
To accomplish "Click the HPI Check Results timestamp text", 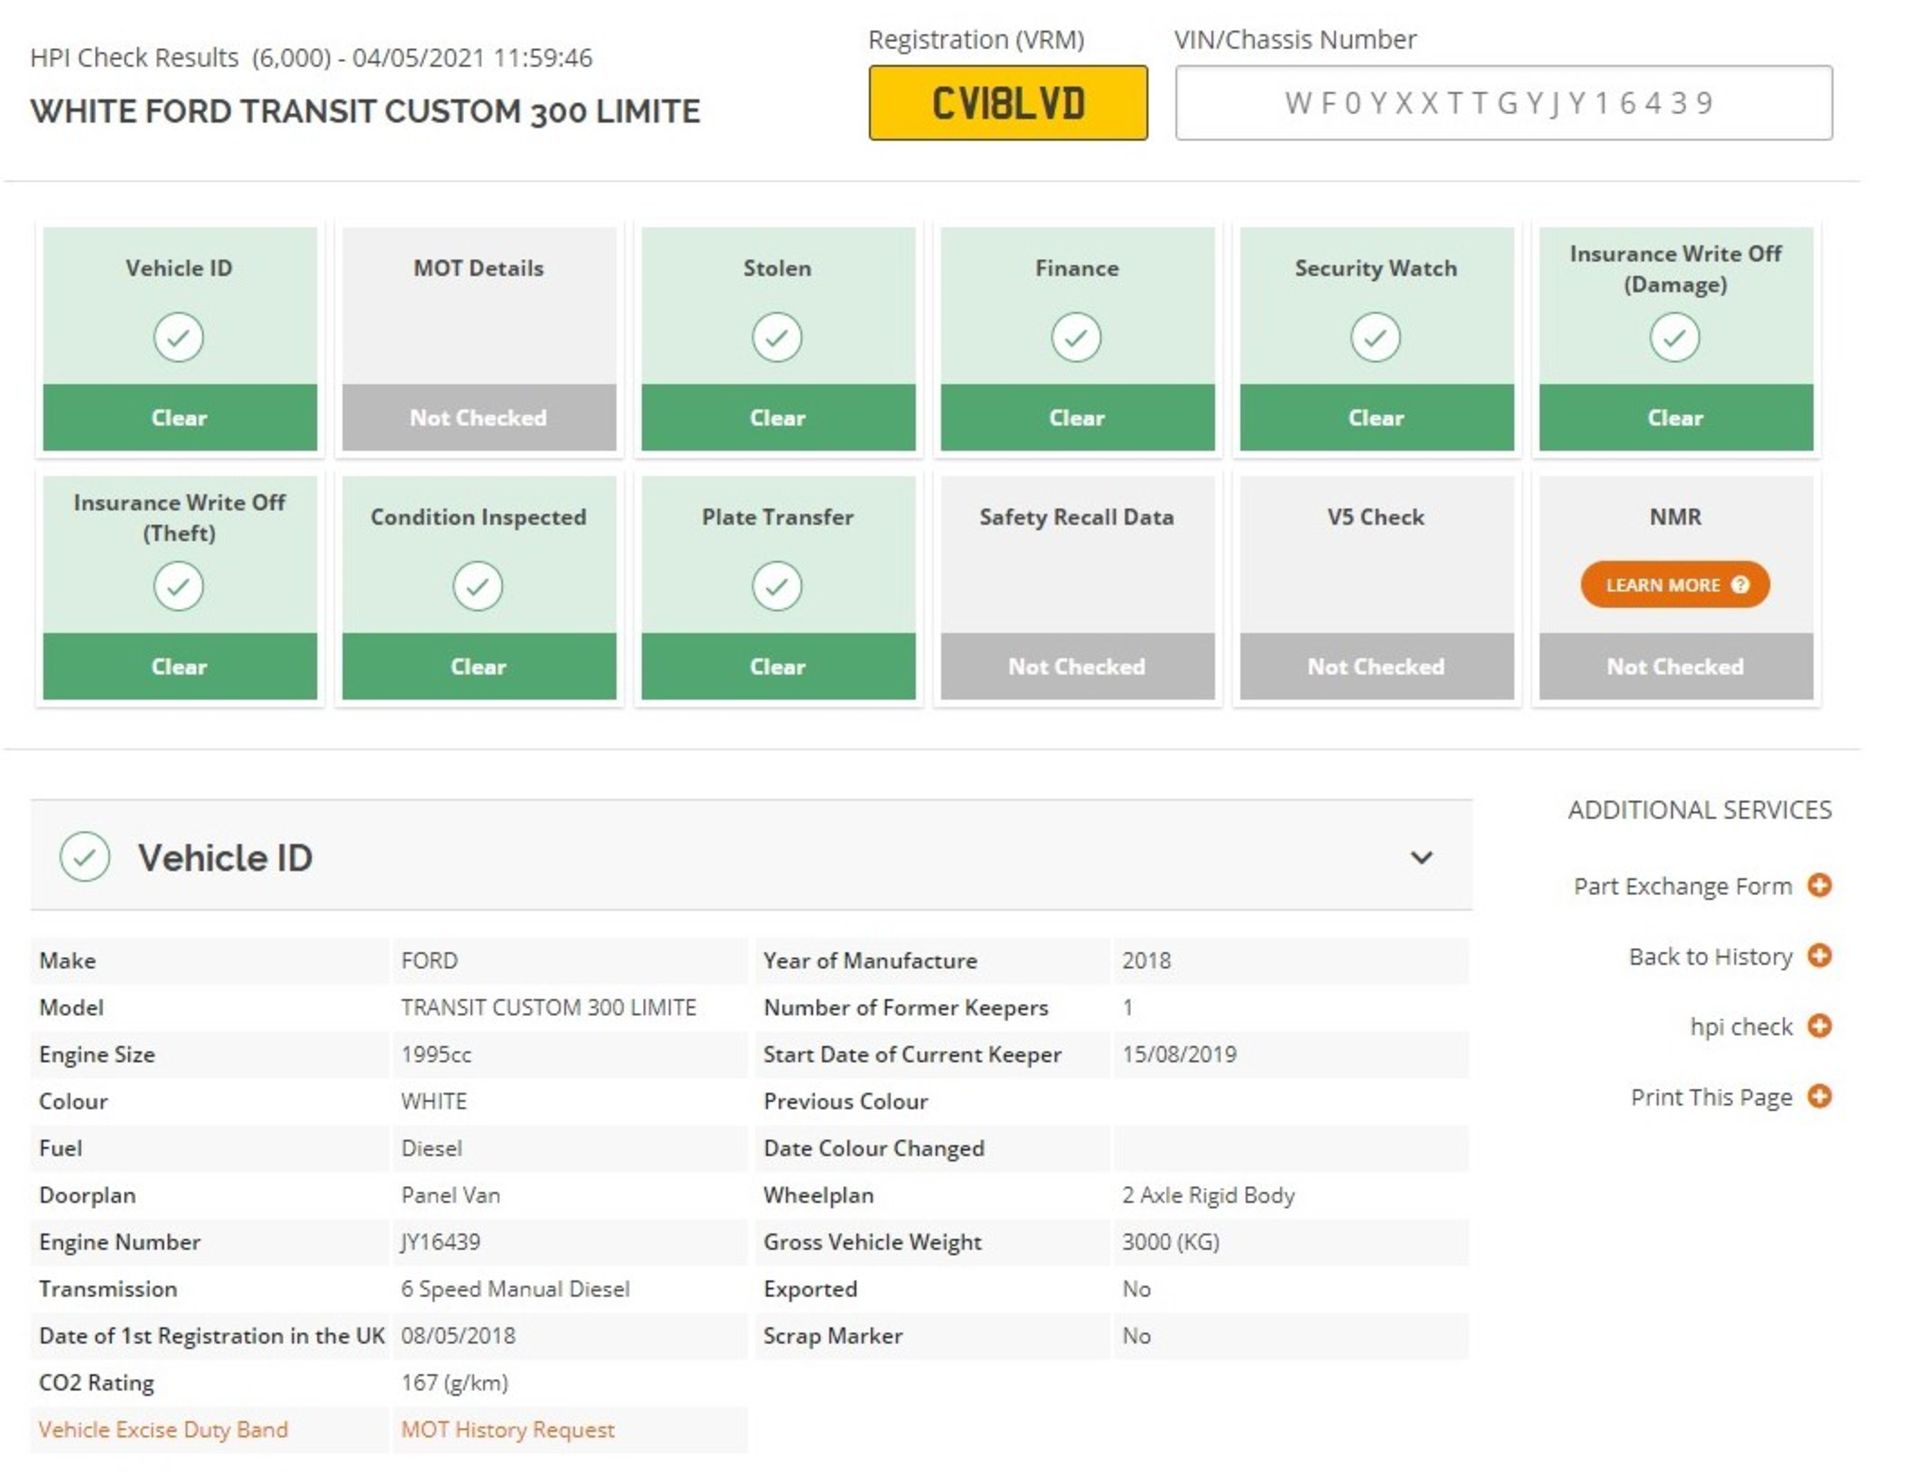I will 311,57.
